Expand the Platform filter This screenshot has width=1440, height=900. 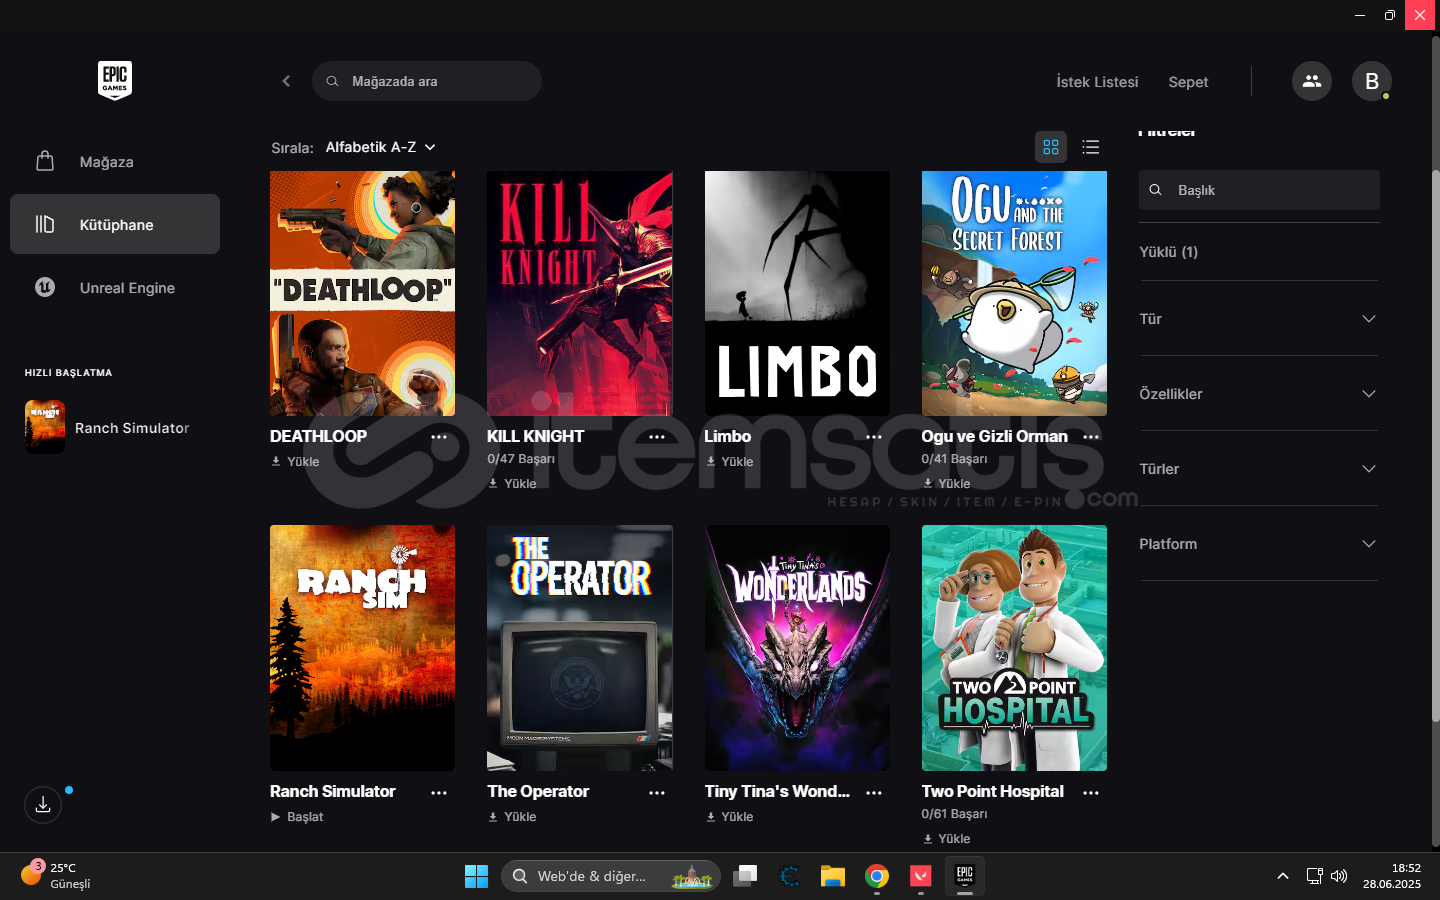point(1259,544)
